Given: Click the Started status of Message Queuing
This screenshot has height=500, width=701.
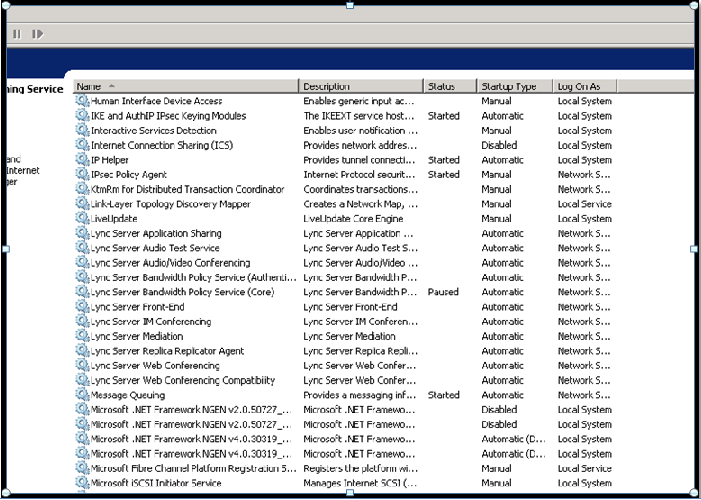Looking at the screenshot, I should click(443, 395).
